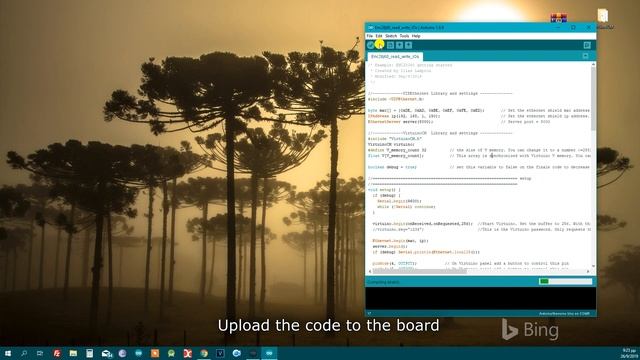
Task: Click the black console output area
Action: tap(480, 298)
